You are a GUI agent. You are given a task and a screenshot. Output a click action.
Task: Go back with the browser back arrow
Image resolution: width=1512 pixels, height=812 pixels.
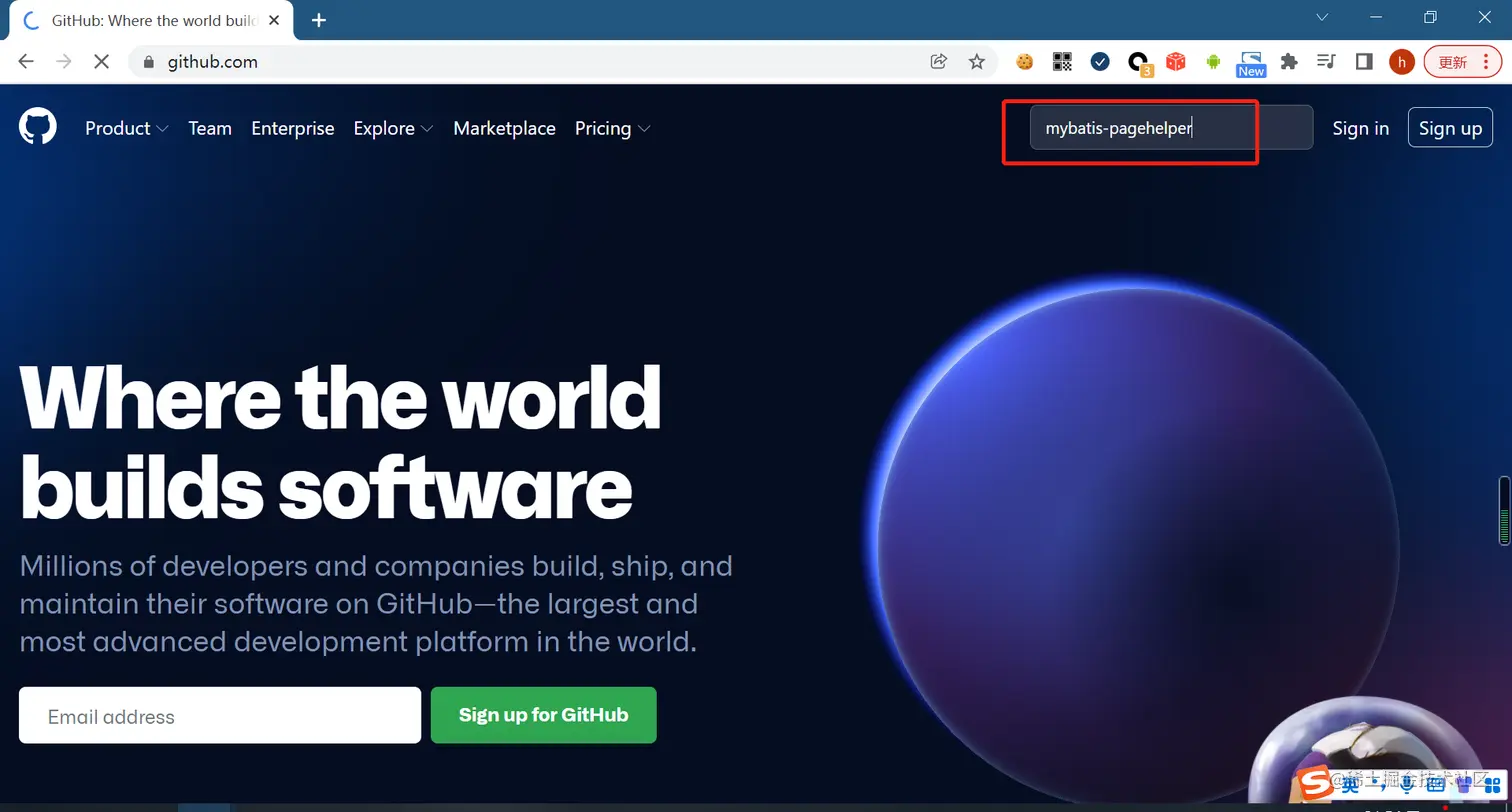[x=26, y=61]
